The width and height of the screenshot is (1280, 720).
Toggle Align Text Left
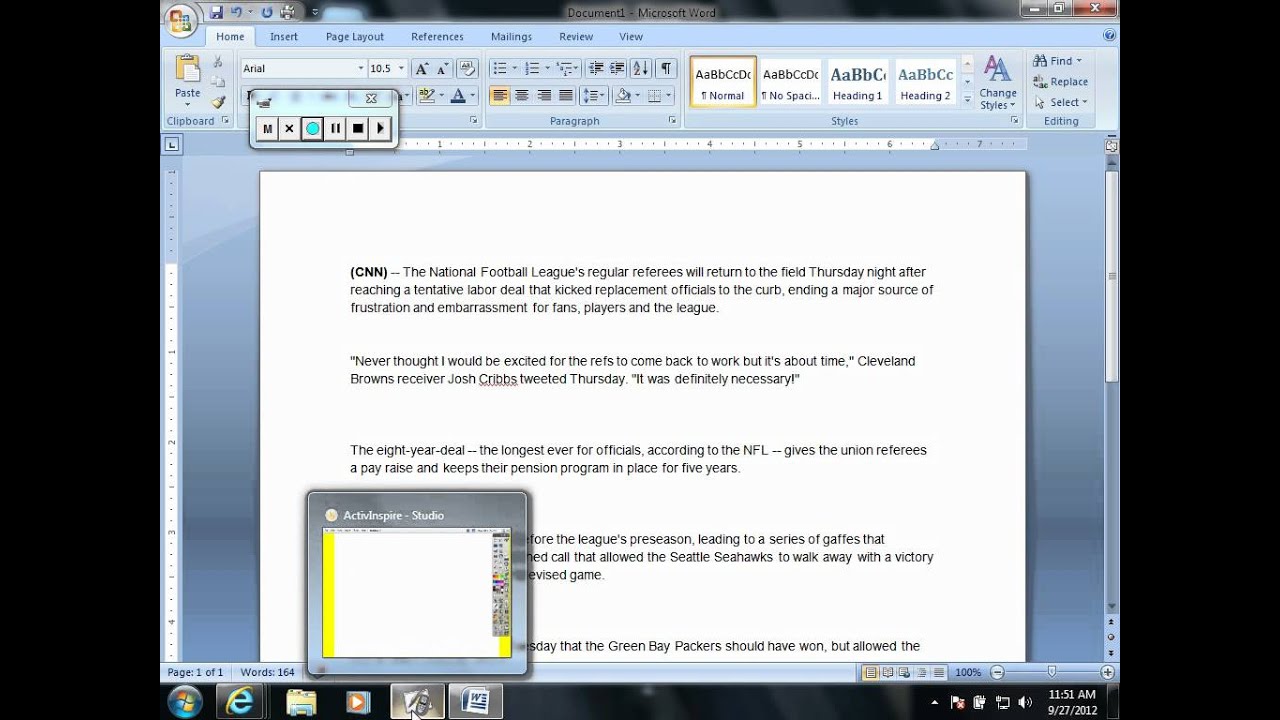[499, 96]
